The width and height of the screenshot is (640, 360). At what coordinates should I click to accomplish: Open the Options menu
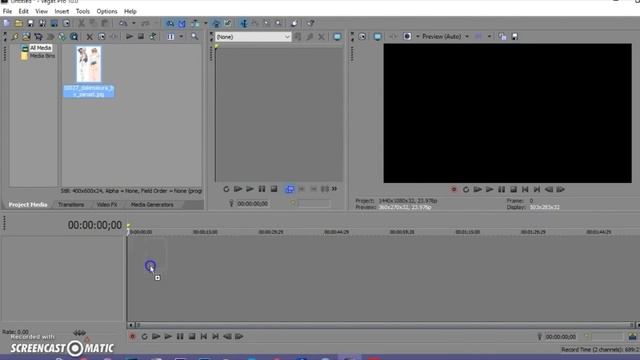(107, 11)
